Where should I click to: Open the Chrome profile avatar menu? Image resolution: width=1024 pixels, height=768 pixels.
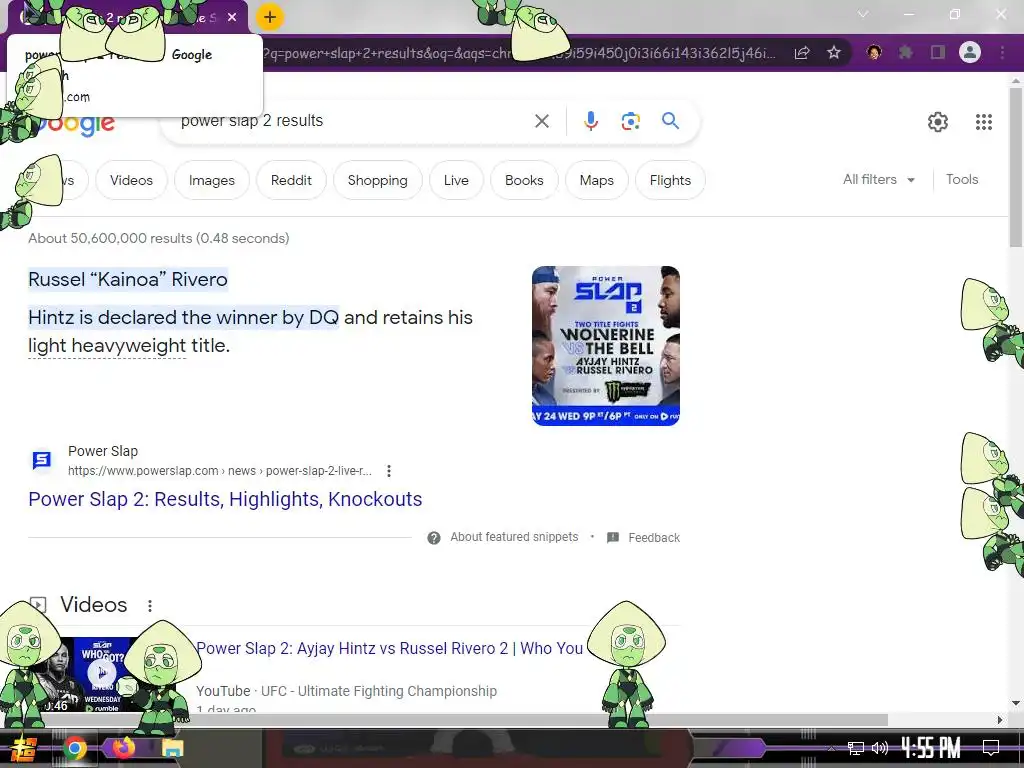pyautogui.click(x=970, y=52)
